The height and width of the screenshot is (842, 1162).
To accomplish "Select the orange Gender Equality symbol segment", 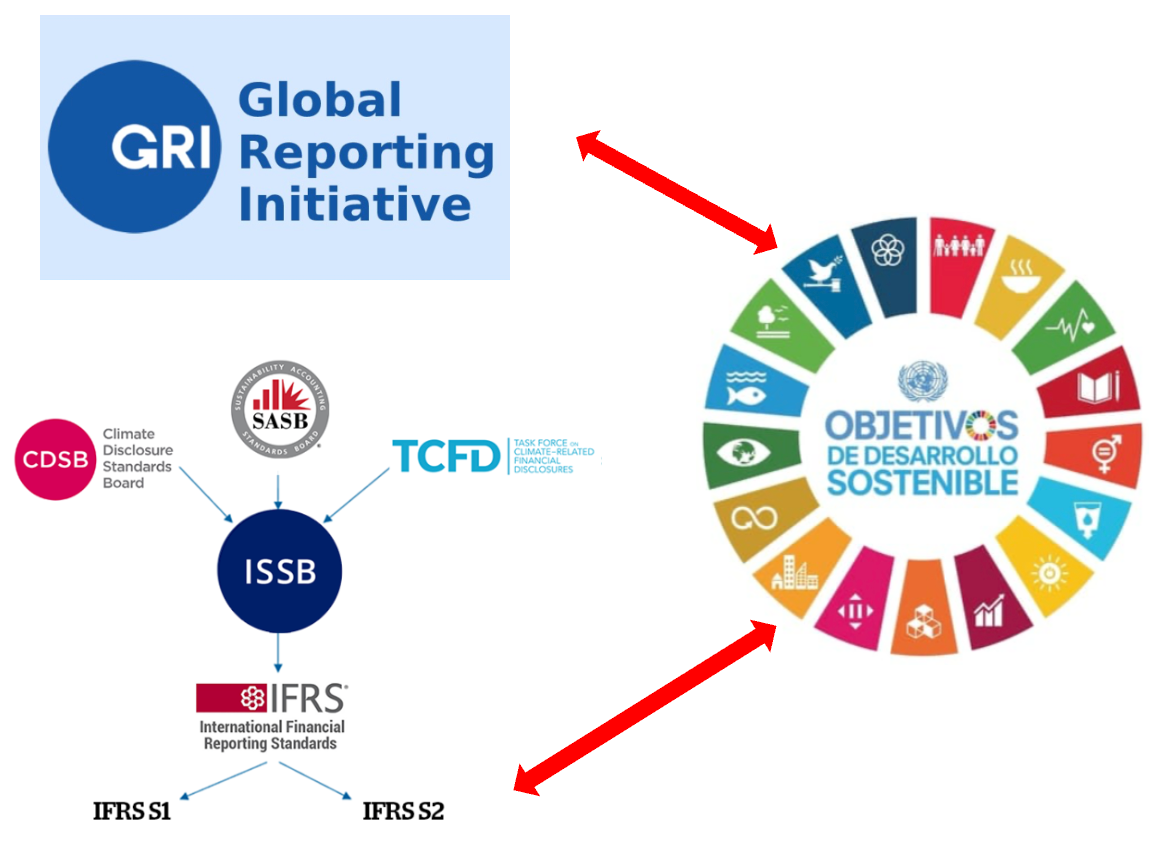I will [x=1095, y=454].
